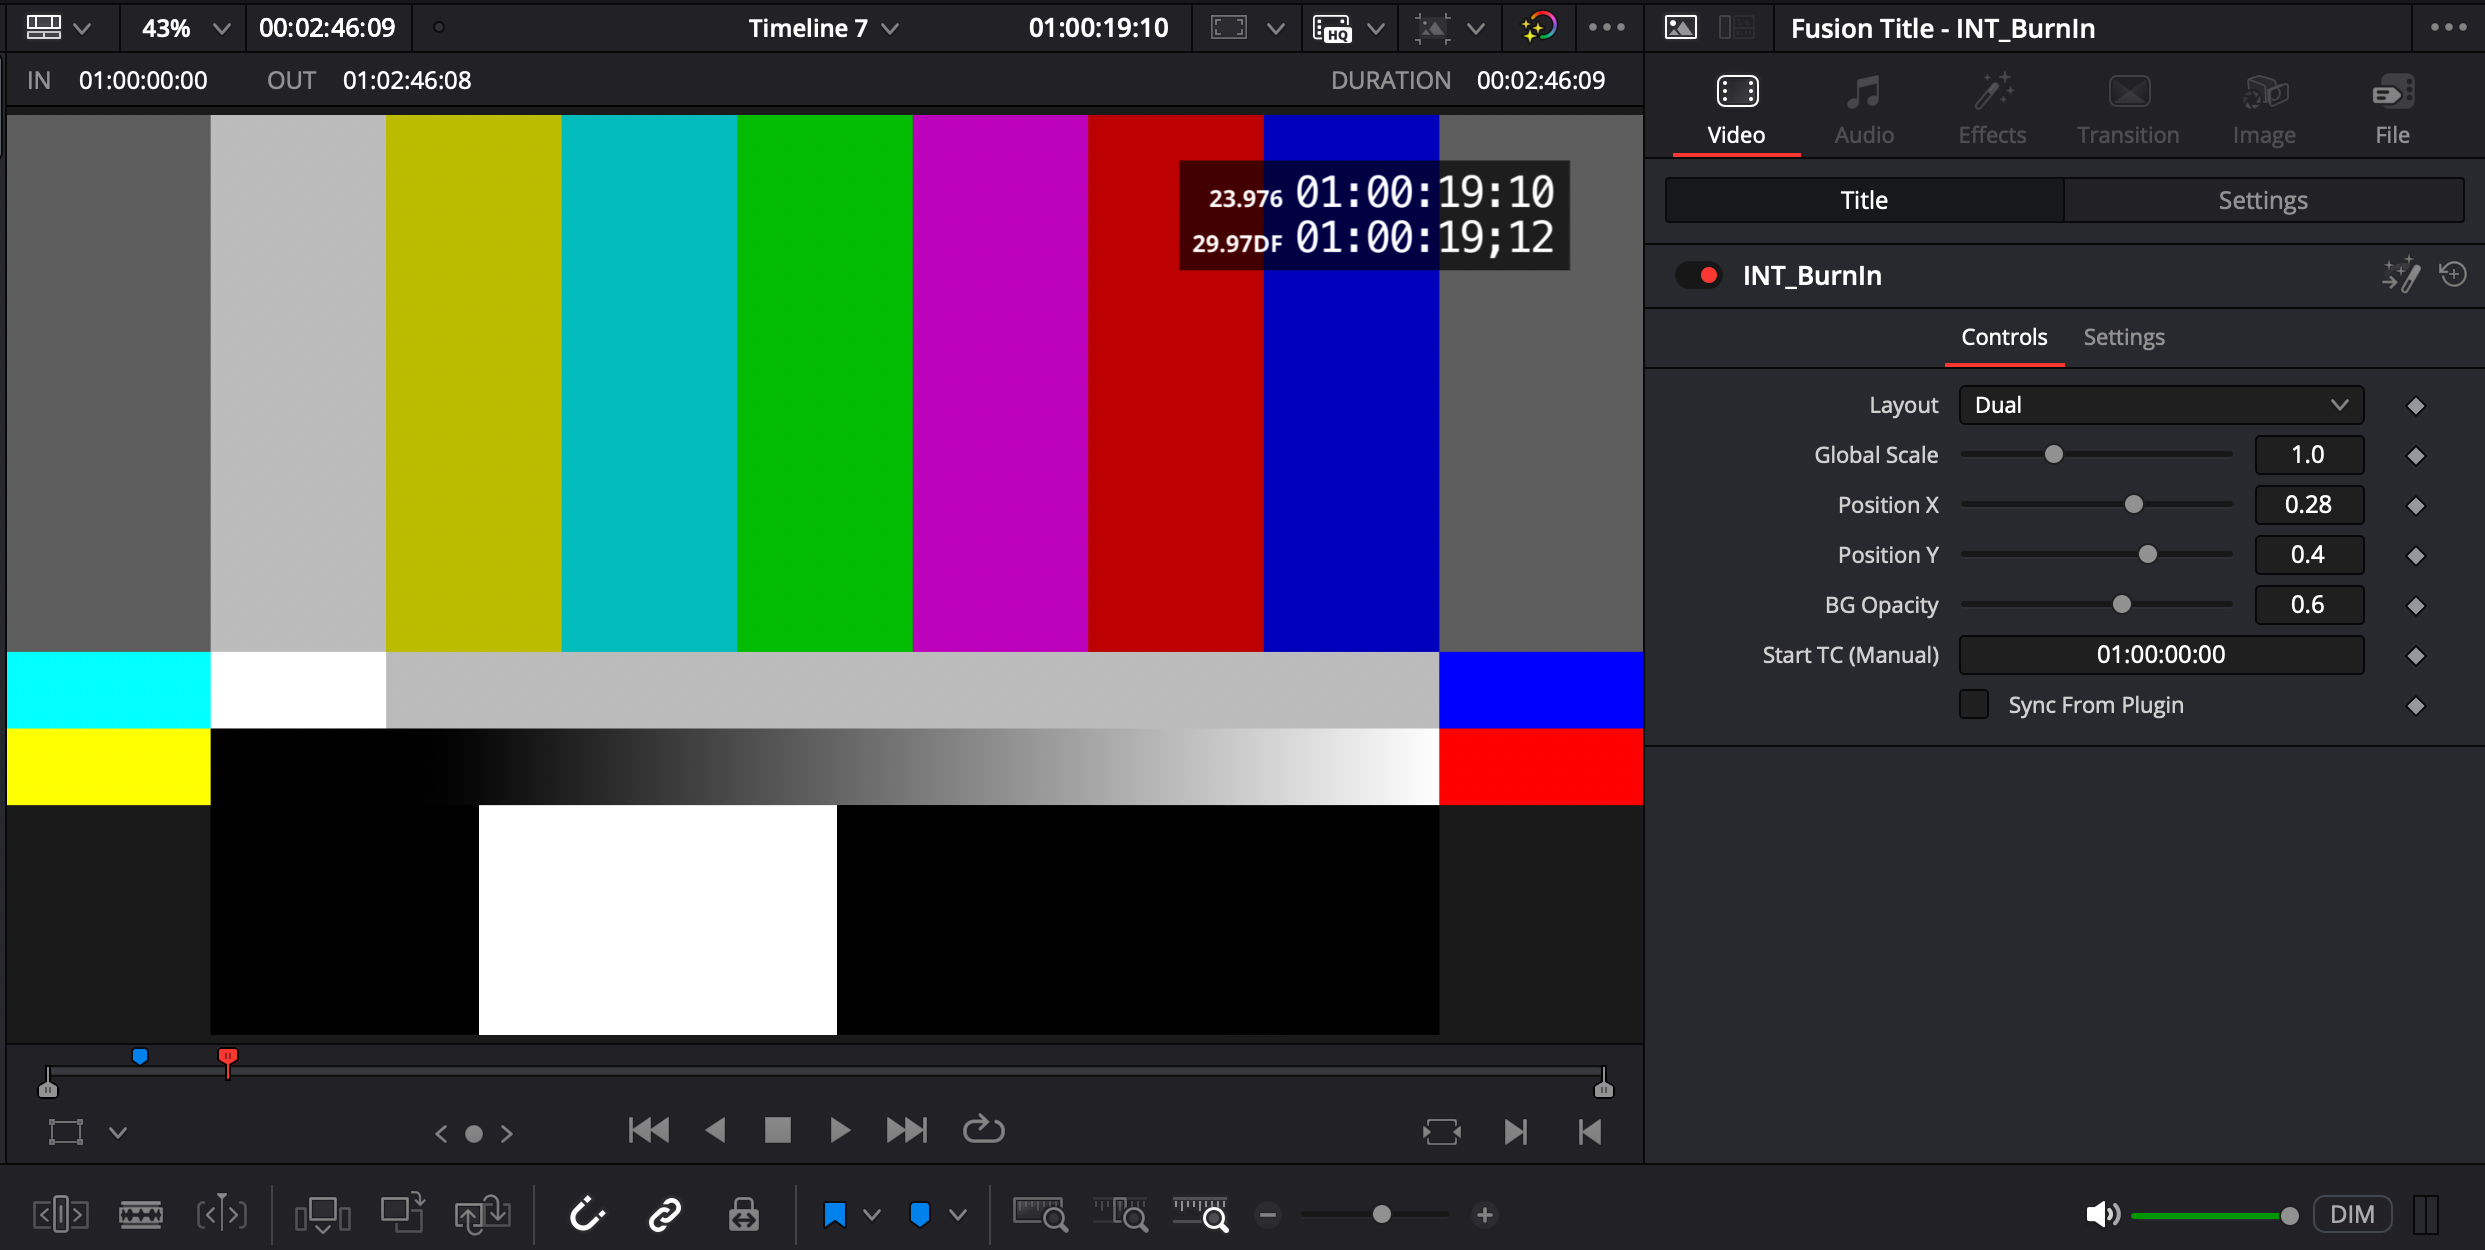Select the Title sub-tab button
Viewport: 2485px width, 1250px height.
point(1864,200)
